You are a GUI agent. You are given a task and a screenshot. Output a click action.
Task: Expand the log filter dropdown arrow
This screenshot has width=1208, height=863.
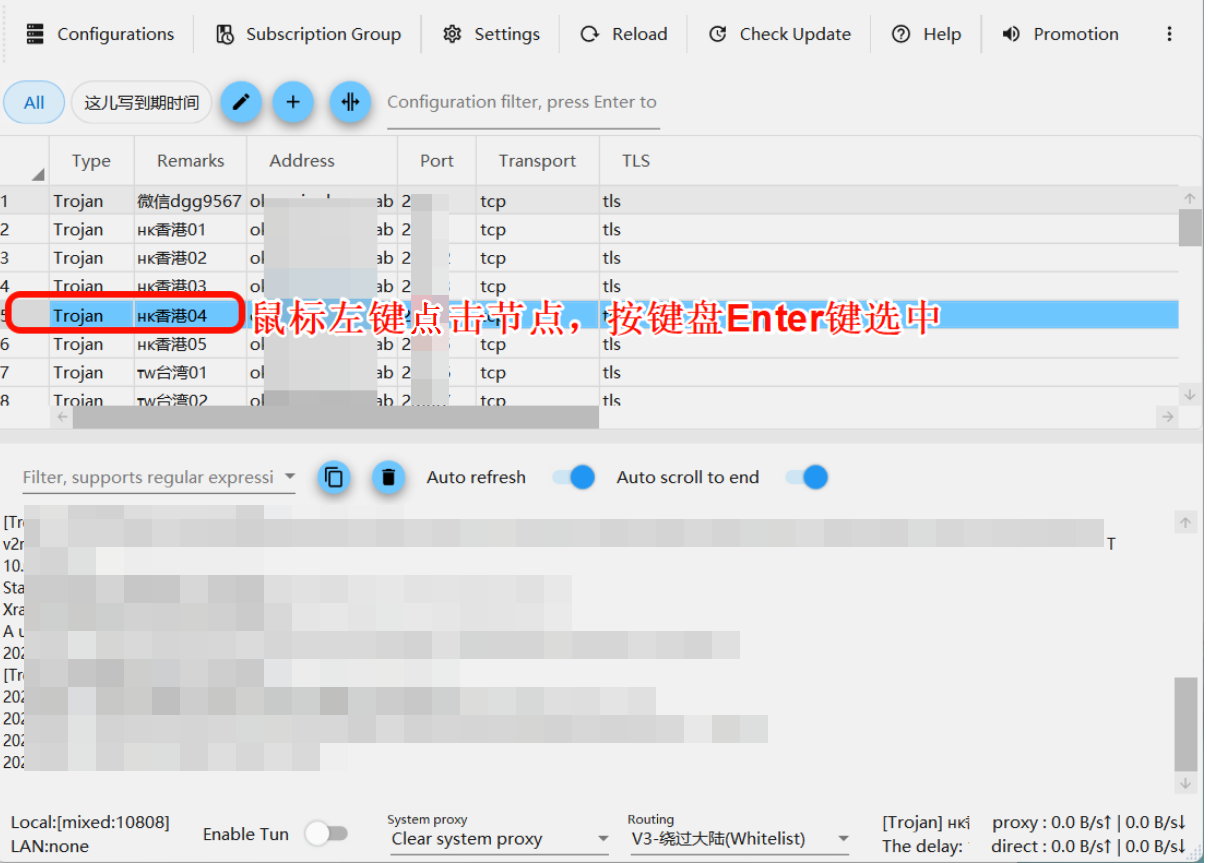(x=289, y=478)
